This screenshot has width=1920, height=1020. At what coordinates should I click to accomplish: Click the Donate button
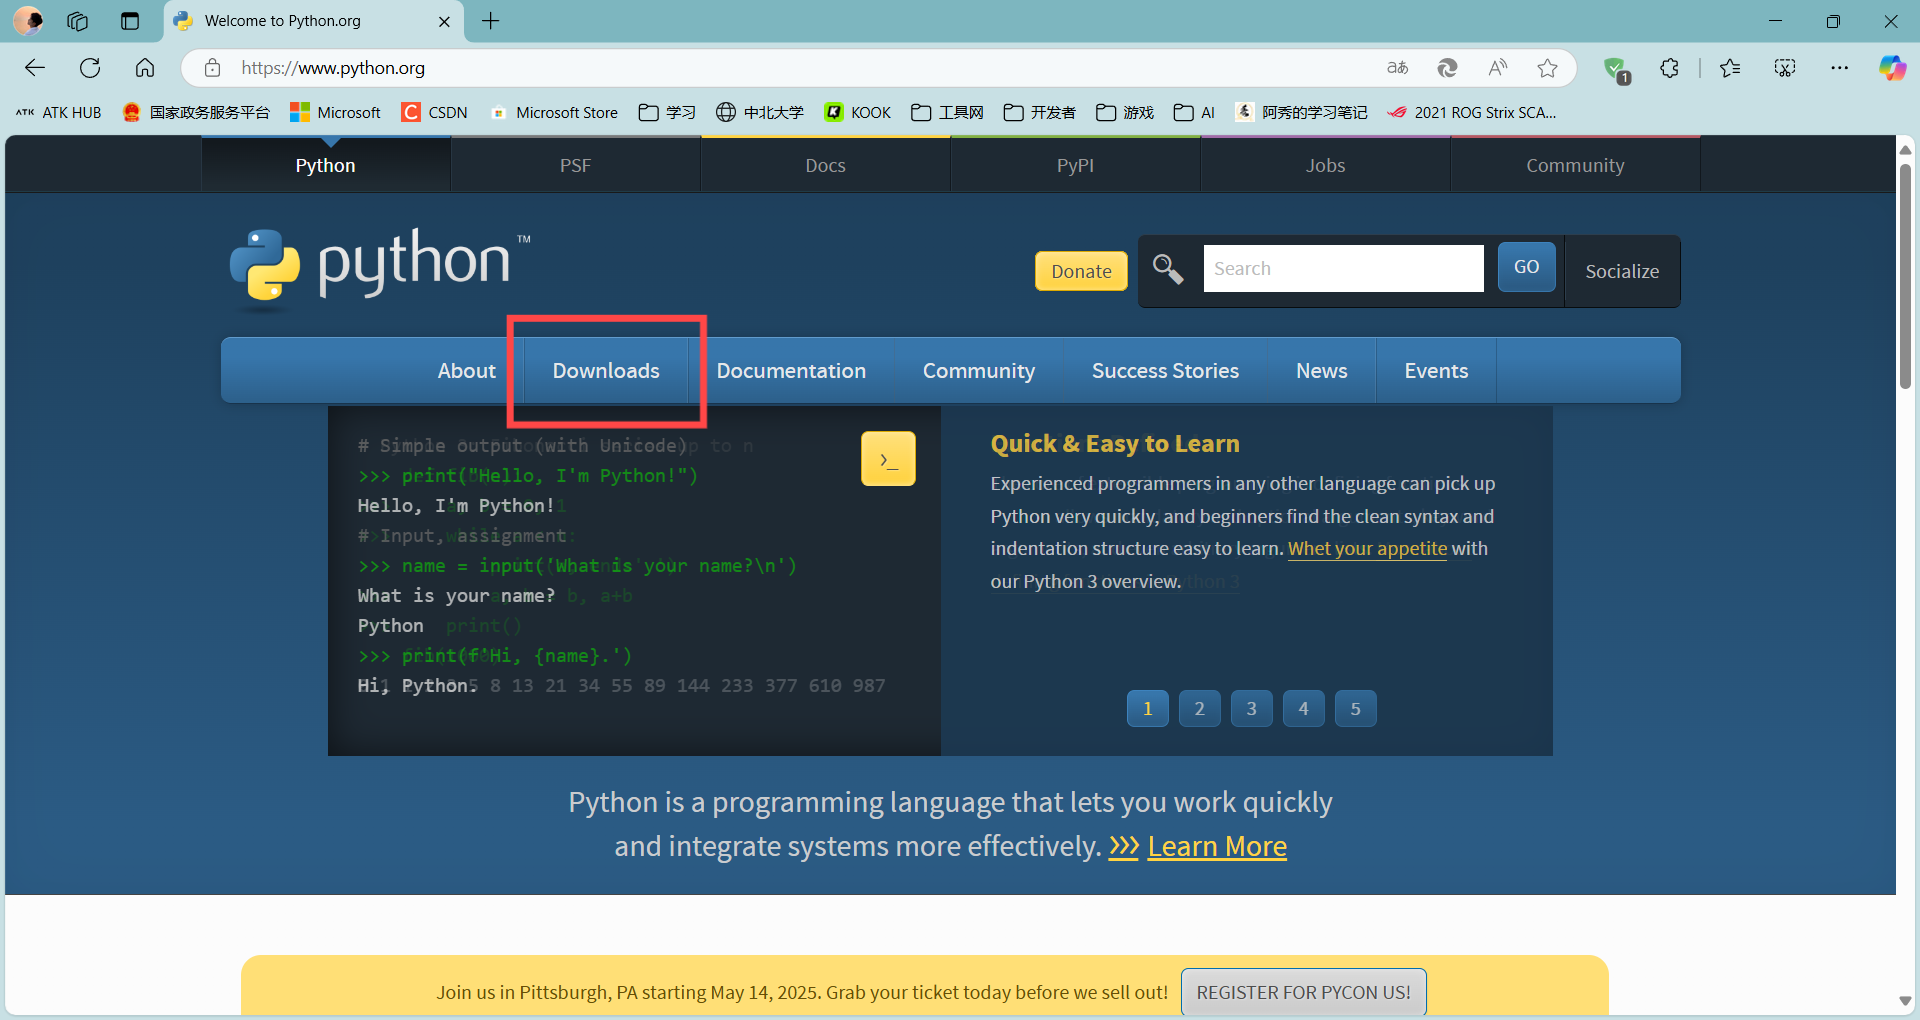point(1081,271)
